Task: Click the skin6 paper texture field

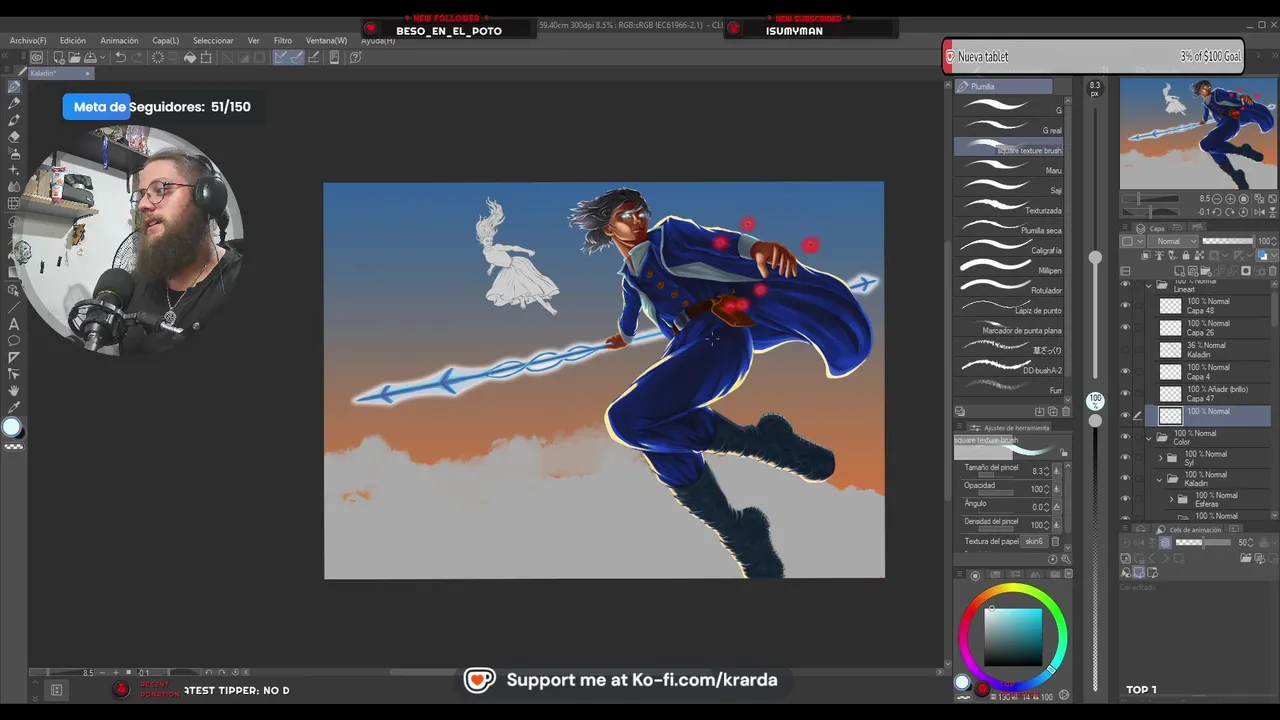Action: coord(1034,541)
